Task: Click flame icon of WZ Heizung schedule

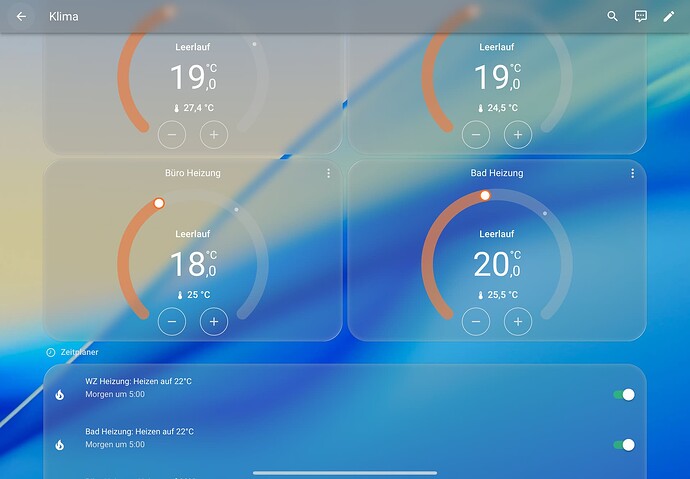Action: pos(59,395)
